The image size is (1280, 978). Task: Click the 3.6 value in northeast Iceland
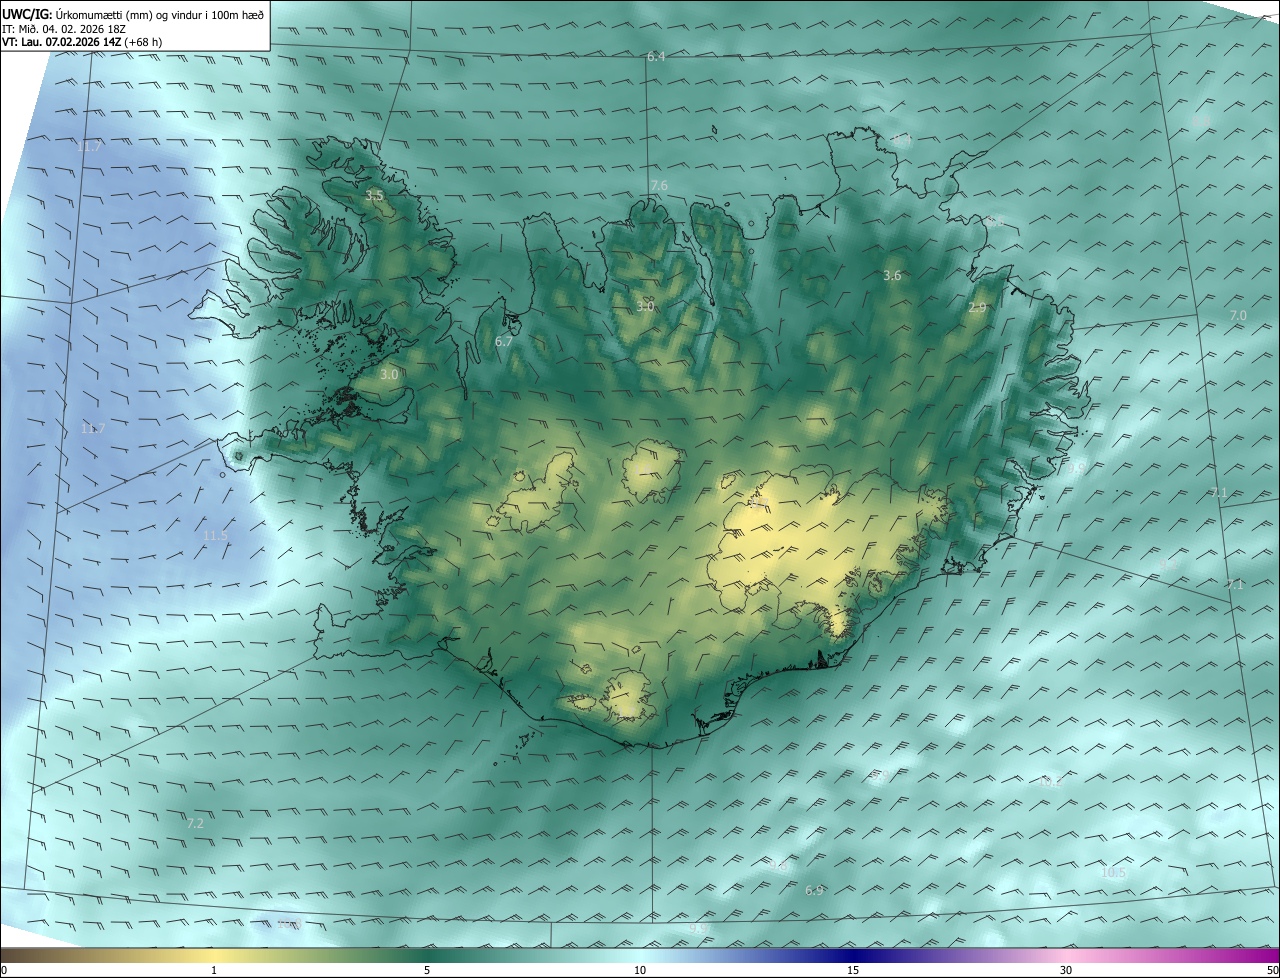point(893,276)
